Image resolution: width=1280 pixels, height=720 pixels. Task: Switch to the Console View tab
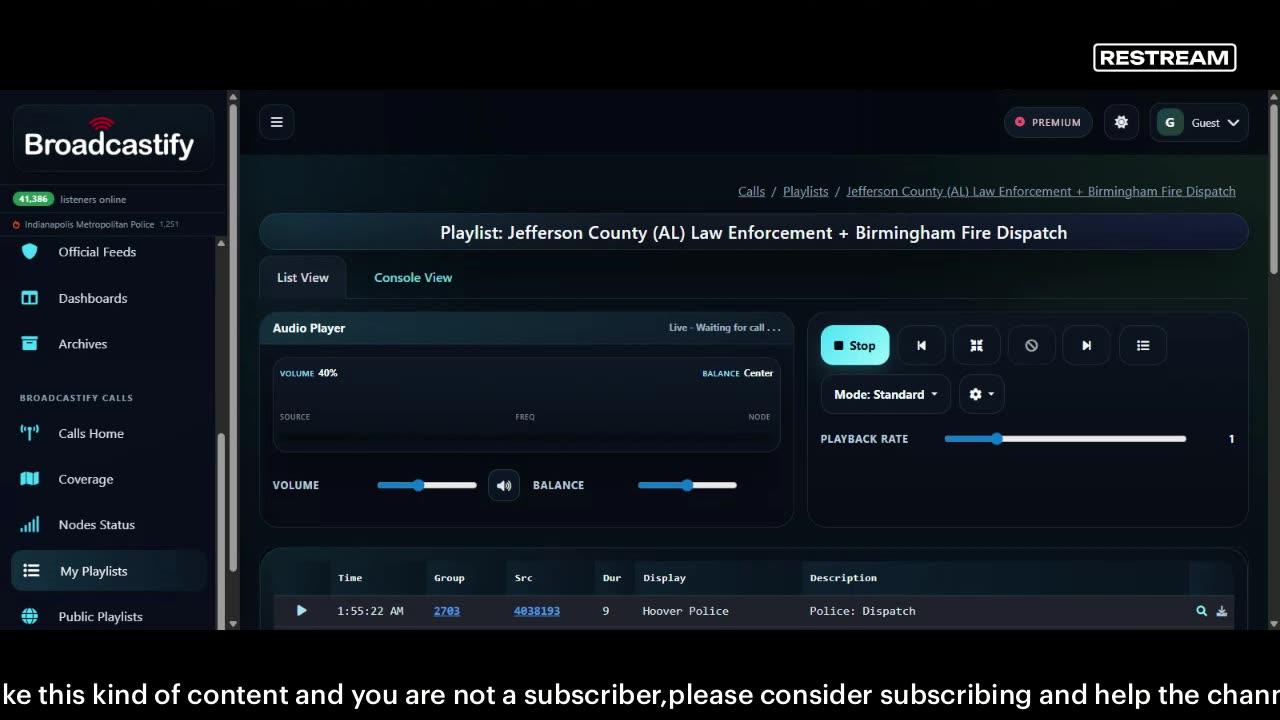(x=413, y=277)
